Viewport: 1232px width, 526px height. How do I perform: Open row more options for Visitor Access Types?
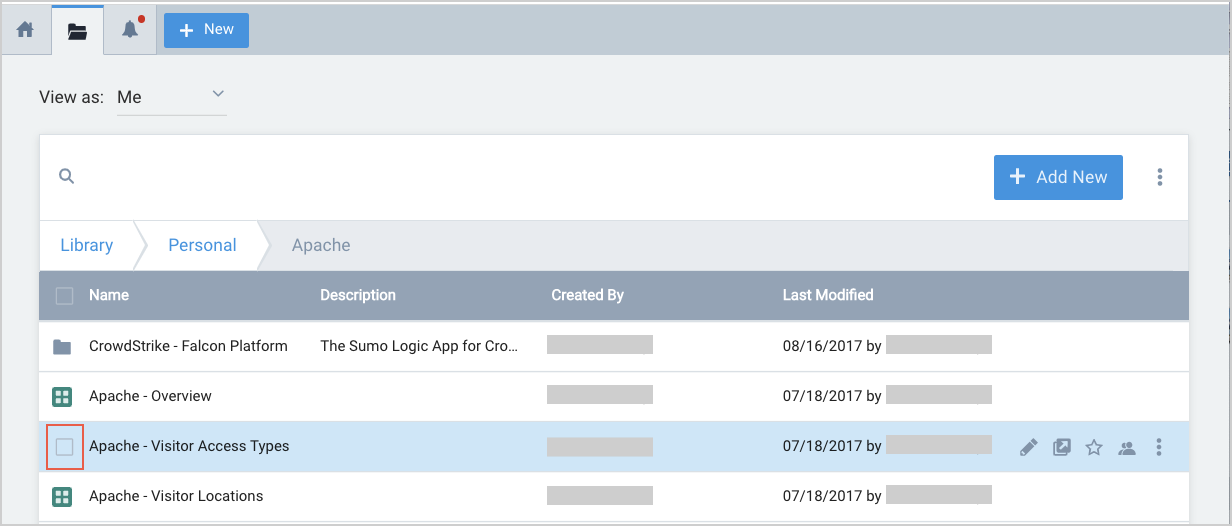tap(1159, 448)
